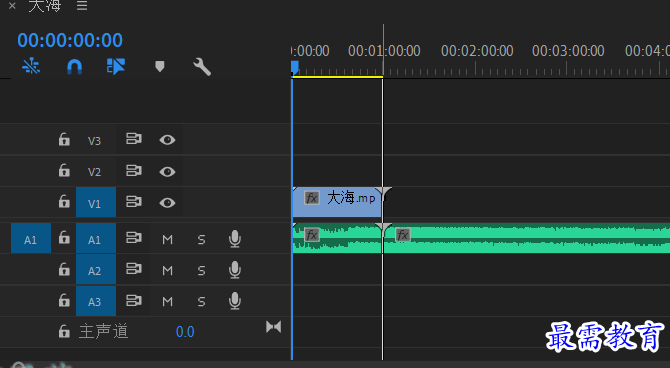Toggle the magnet snap in timeline
The width and height of the screenshot is (670, 368).
tap(74, 67)
